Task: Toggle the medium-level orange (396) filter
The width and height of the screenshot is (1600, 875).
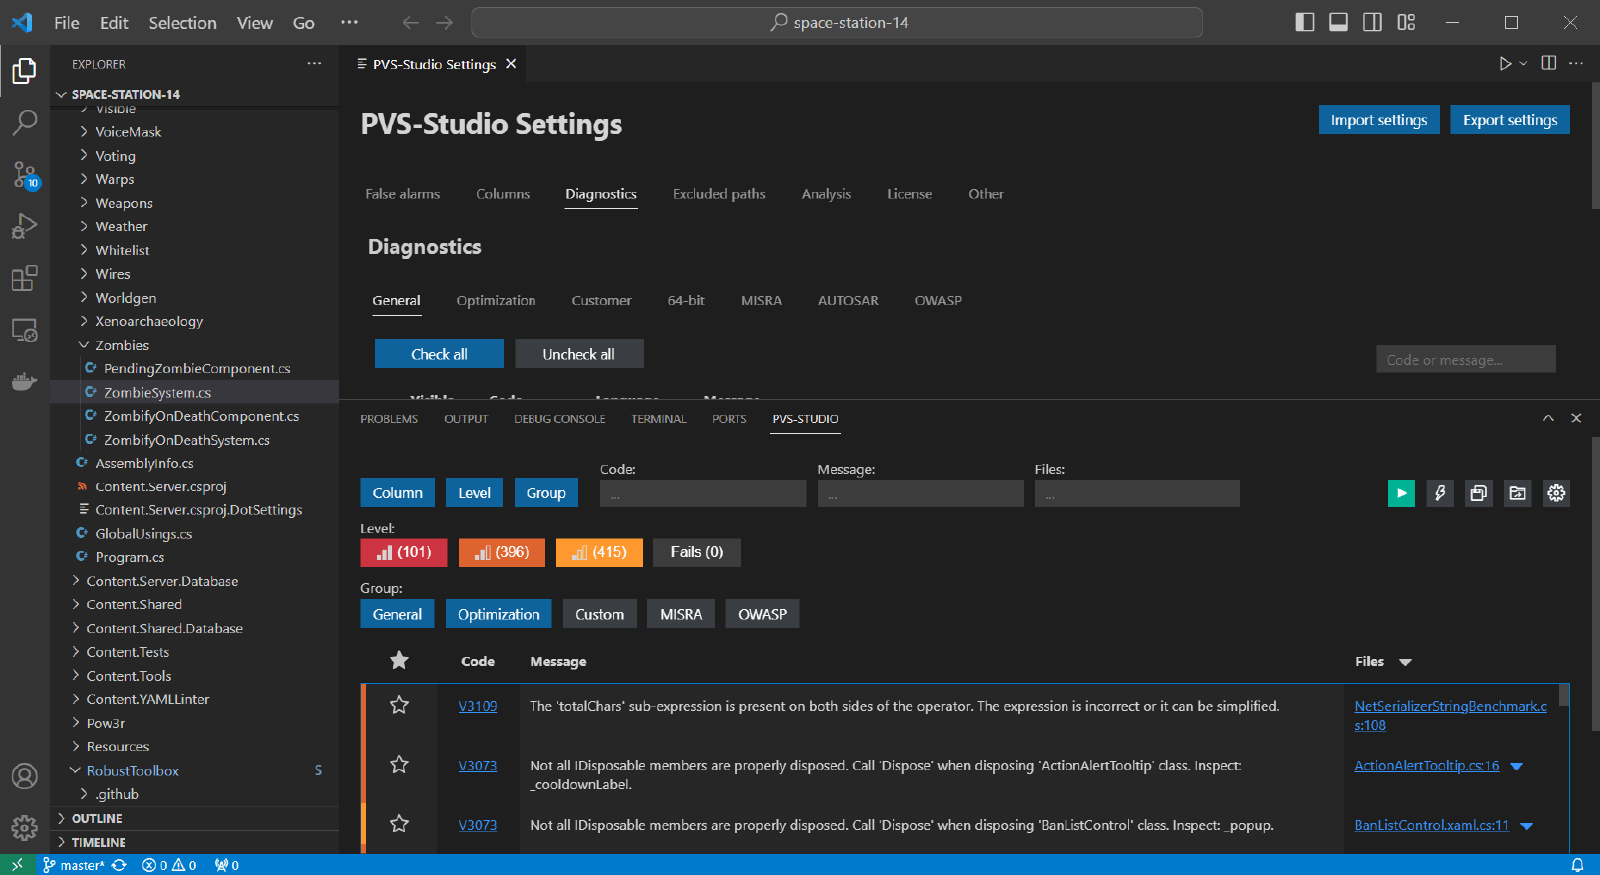Action: tap(501, 552)
